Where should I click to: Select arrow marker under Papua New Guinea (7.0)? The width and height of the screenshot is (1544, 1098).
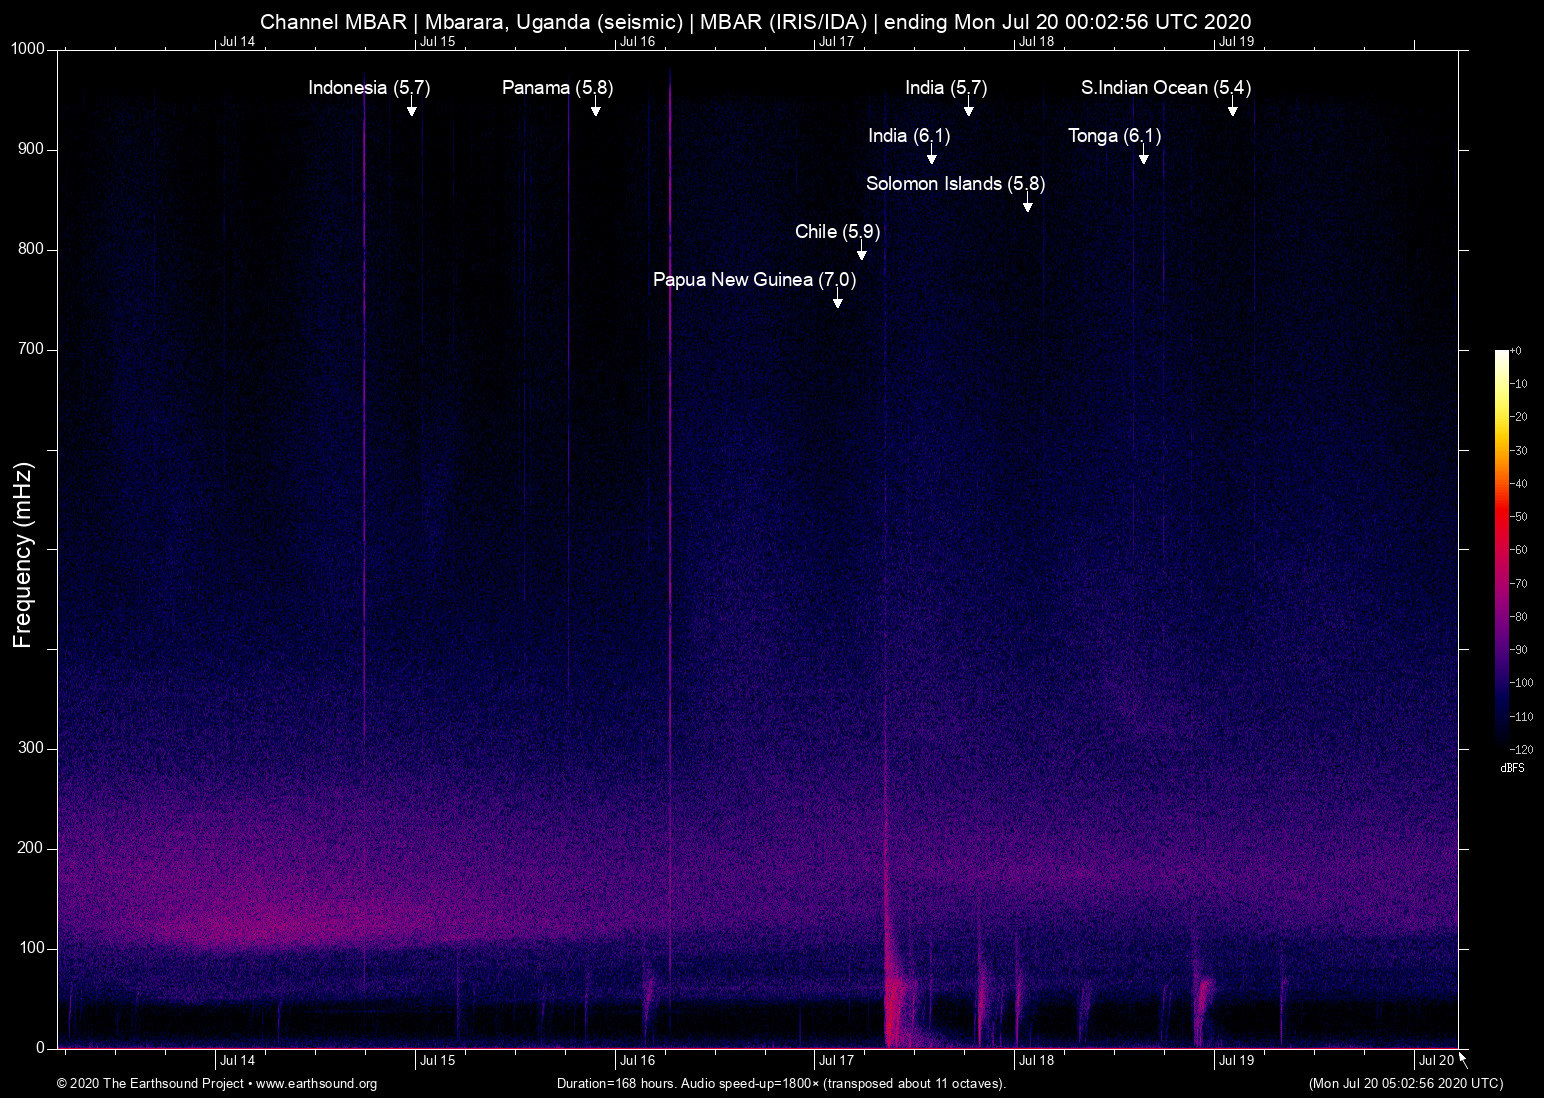click(837, 300)
